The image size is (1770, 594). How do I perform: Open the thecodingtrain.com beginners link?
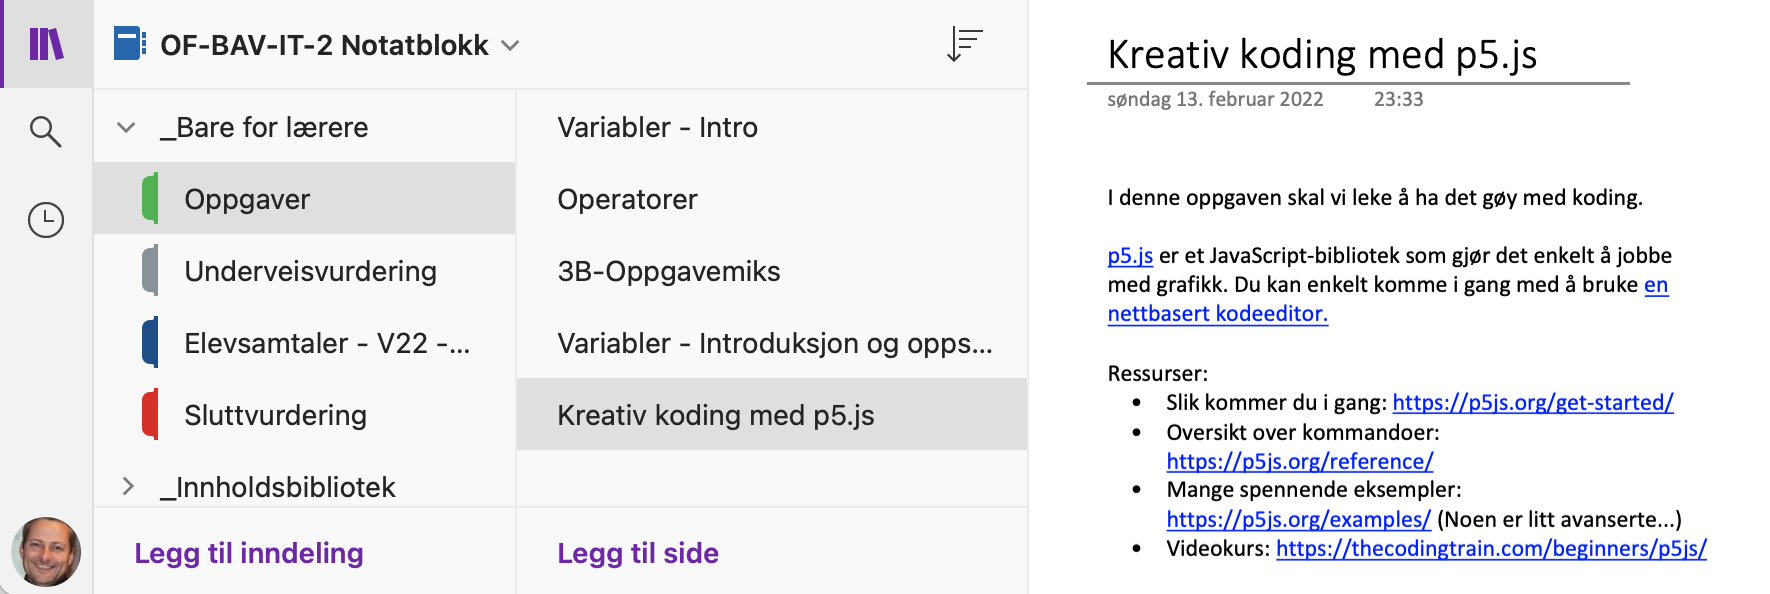[x=1490, y=548]
